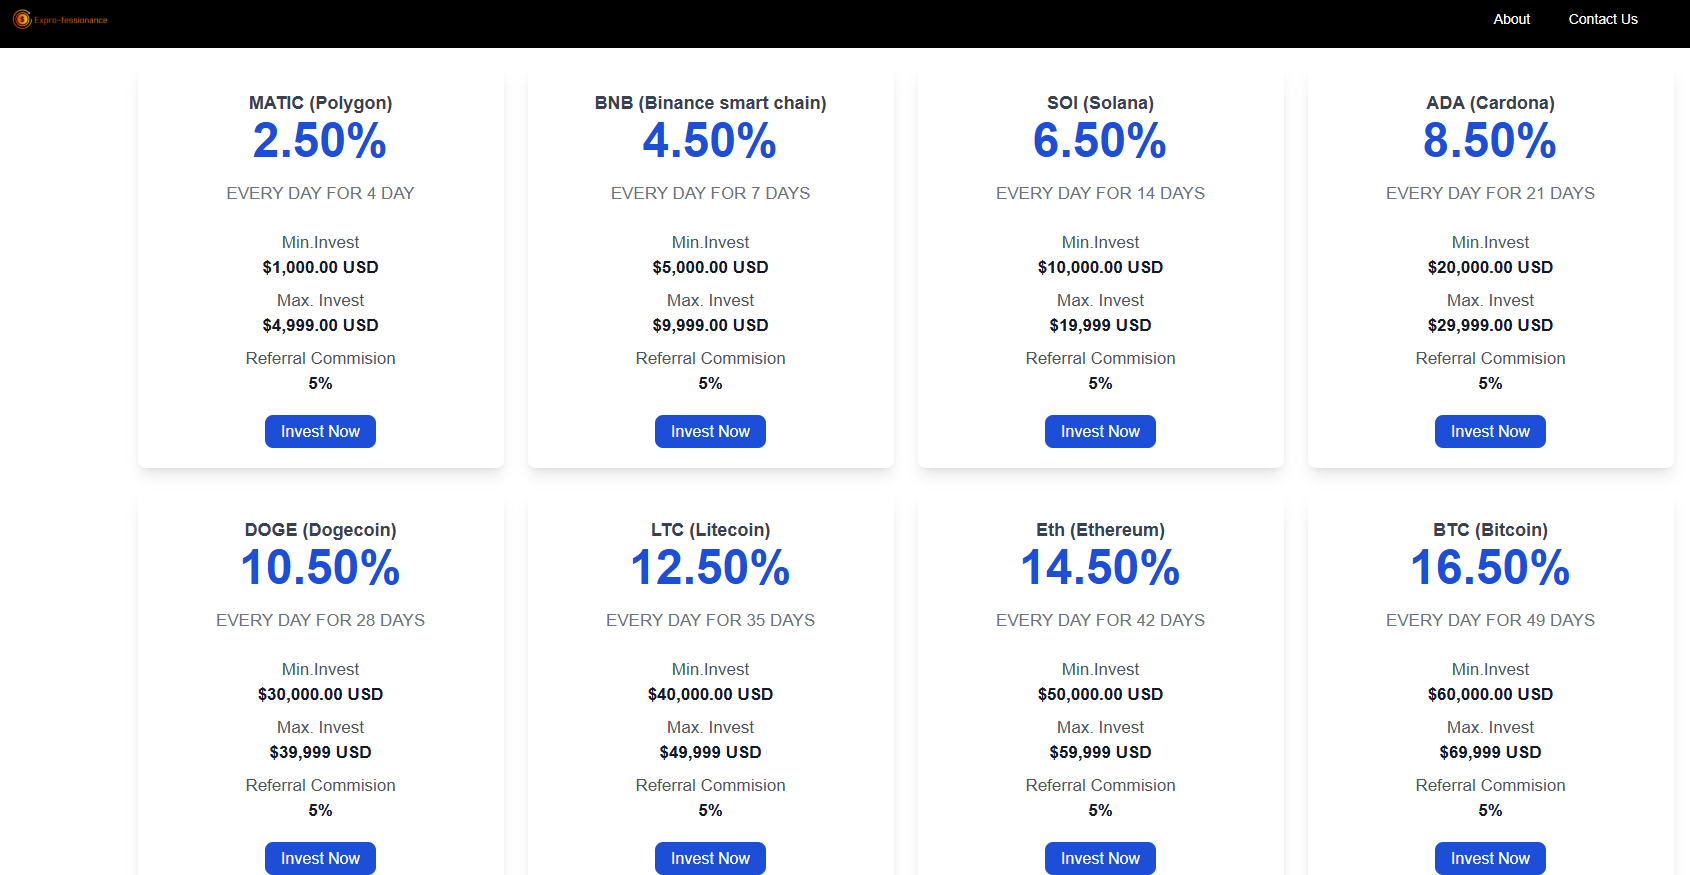Viewport: 1690px width, 875px height.
Task: Select the 12.50% Litecoin rate
Action: click(710, 568)
